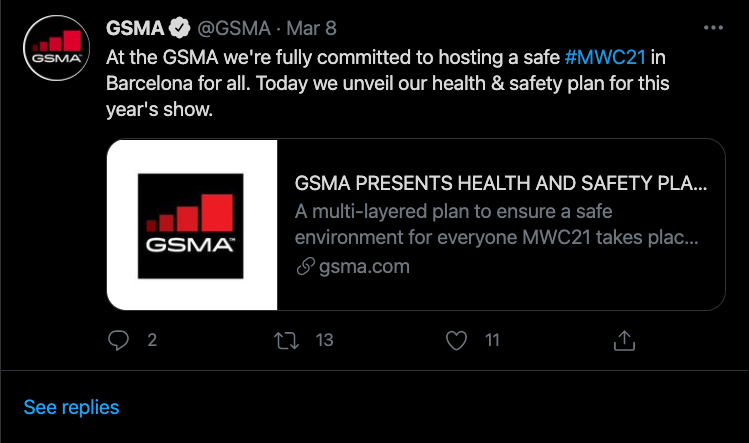Viewport: 749px width, 443px height.
Task: Like the tweet with the heart icon
Action: [456, 340]
